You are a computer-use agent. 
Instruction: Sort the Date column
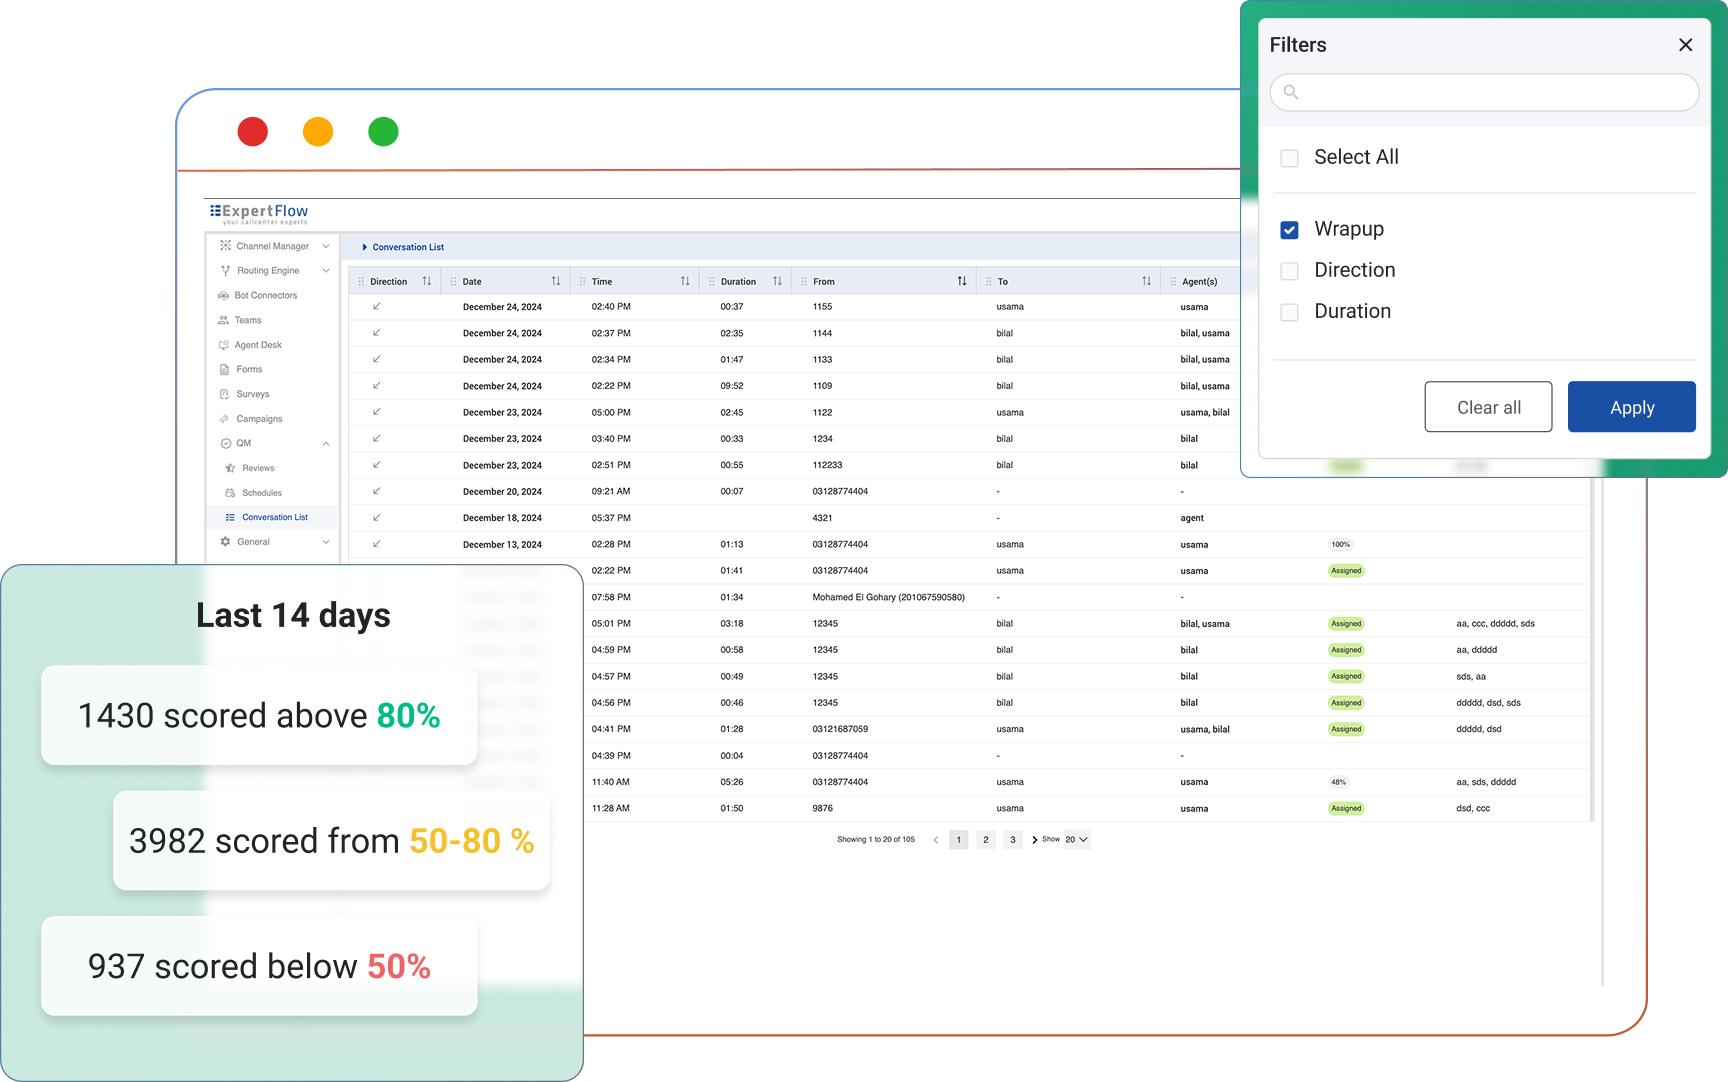(x=556, y=282)
